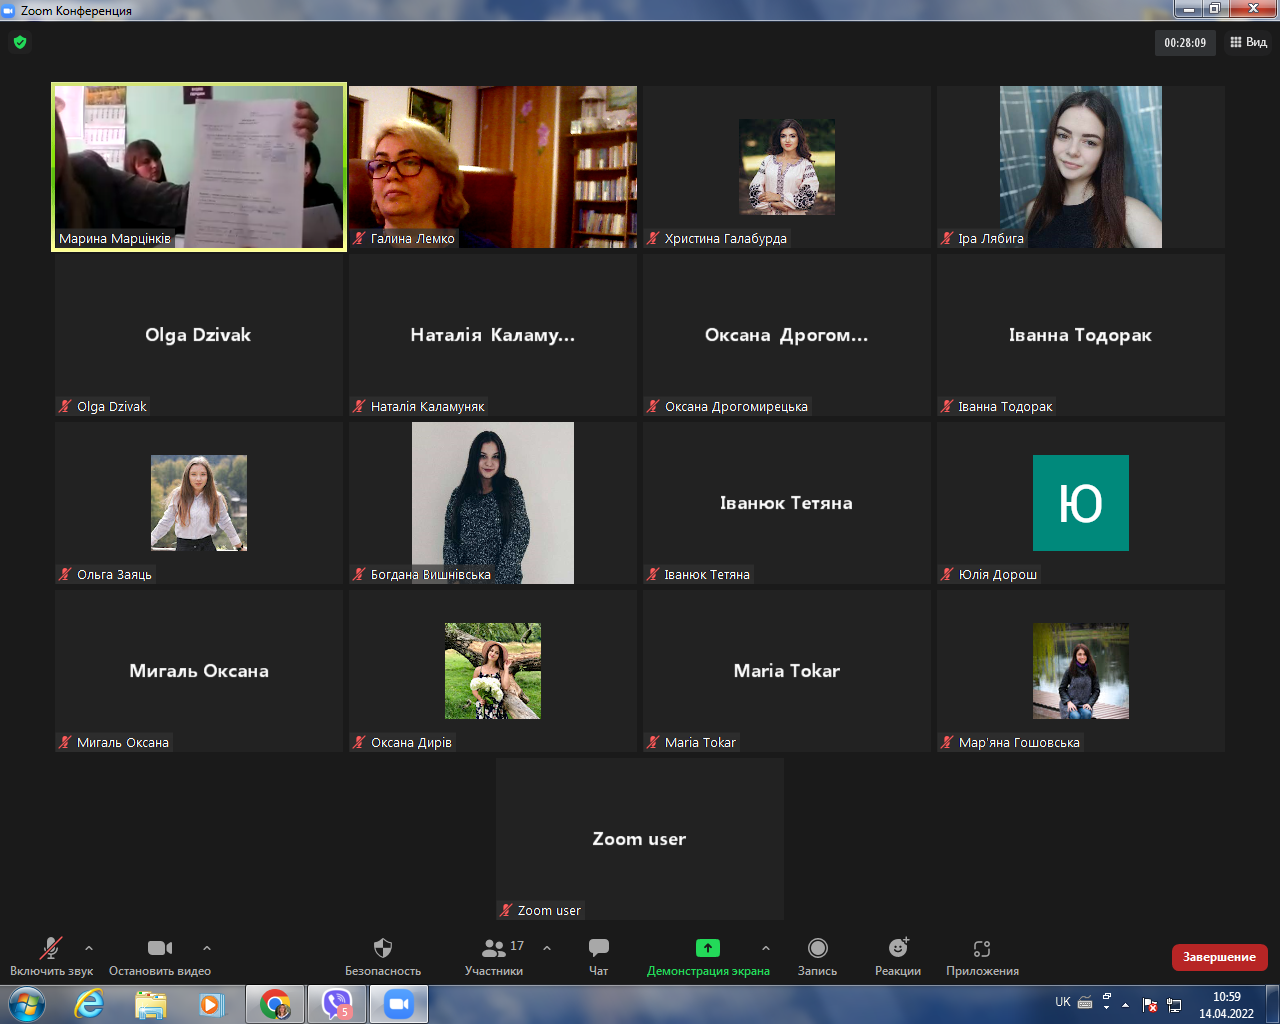Select Марина Марцінків video tile
The height and width of the screenshot is (1024, 1280).
(x=199, y=166)
